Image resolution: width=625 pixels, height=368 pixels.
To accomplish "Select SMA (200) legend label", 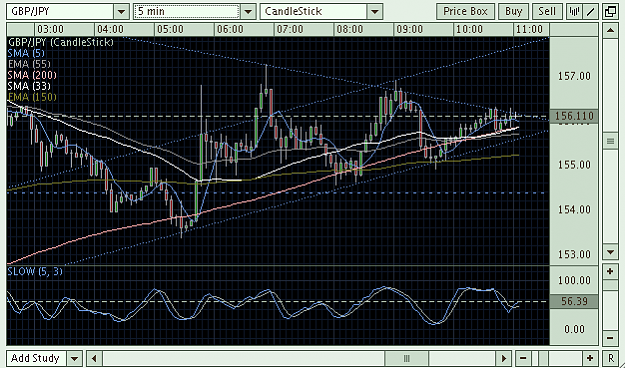I will (x=32, y=75).
